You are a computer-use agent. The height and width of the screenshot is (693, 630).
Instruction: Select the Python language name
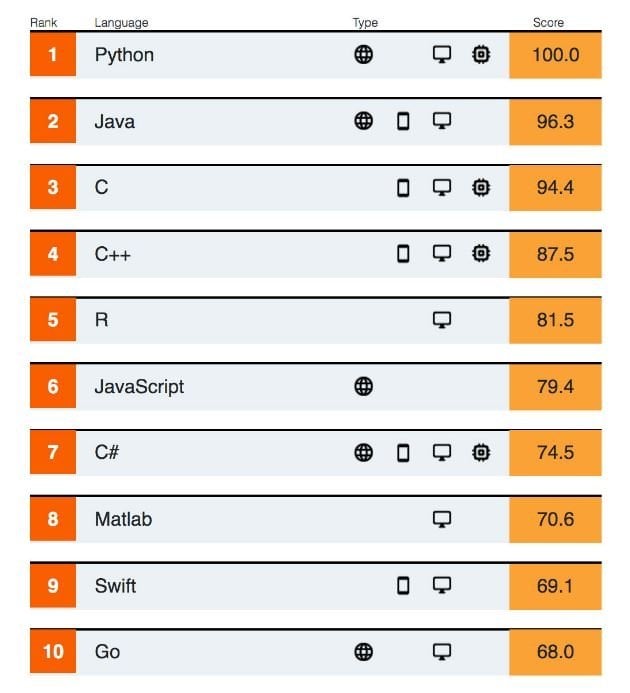coord(124,56)
